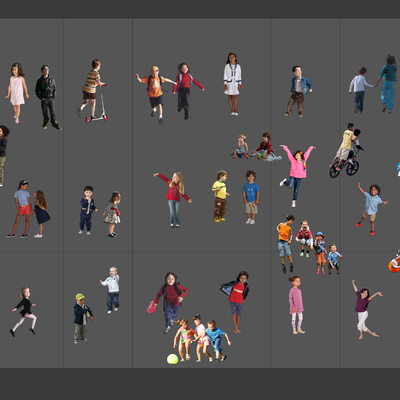Viewport: 400px width, 400px height.
Task: Pick the toddler in yellow shirt and brown pants
Action: 220,196
